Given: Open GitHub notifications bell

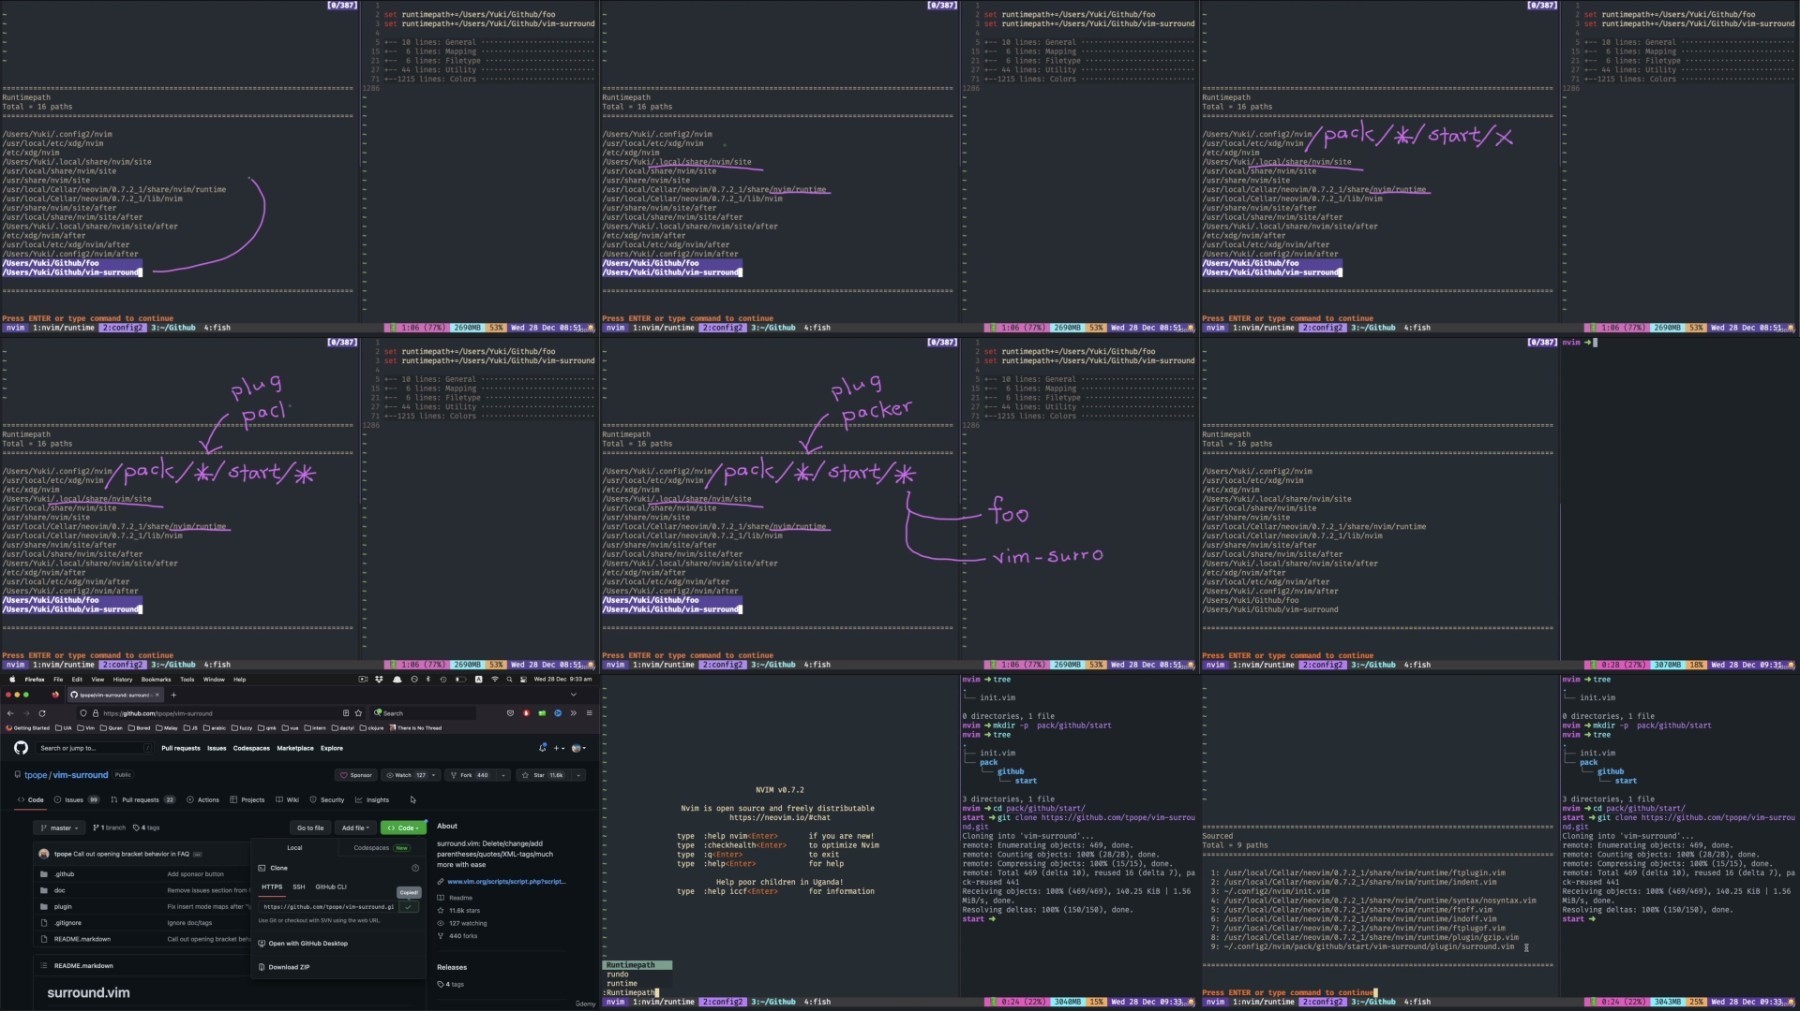Looking at the screenshot, I should pos(543,748).
